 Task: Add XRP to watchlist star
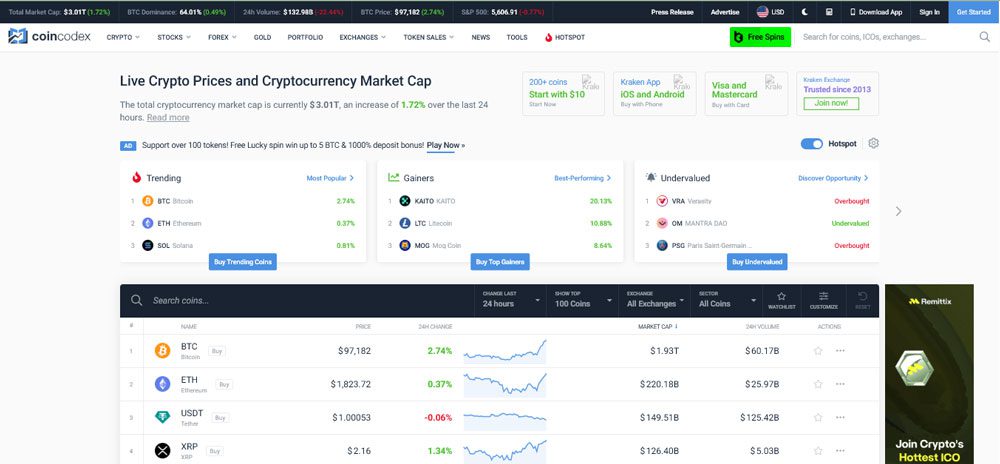tap(818, 451)
